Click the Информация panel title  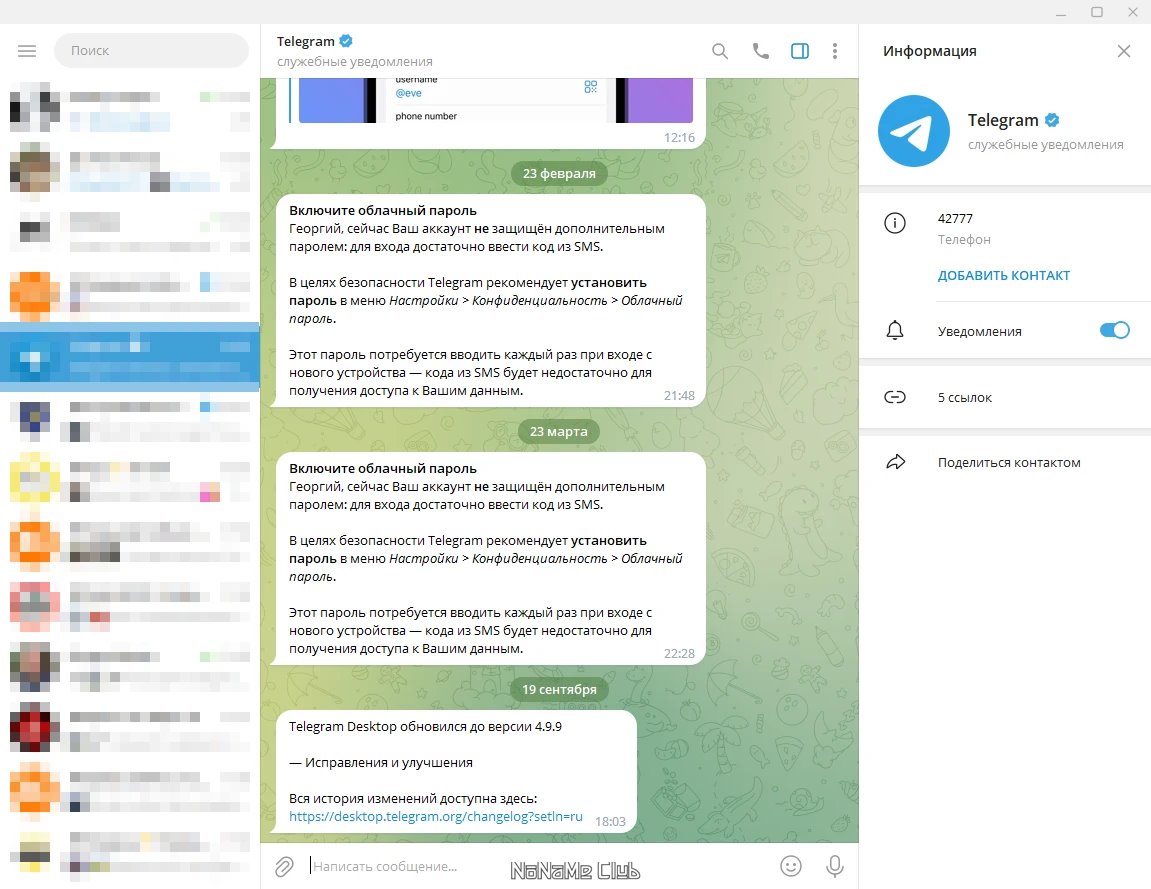coord(929,51)
